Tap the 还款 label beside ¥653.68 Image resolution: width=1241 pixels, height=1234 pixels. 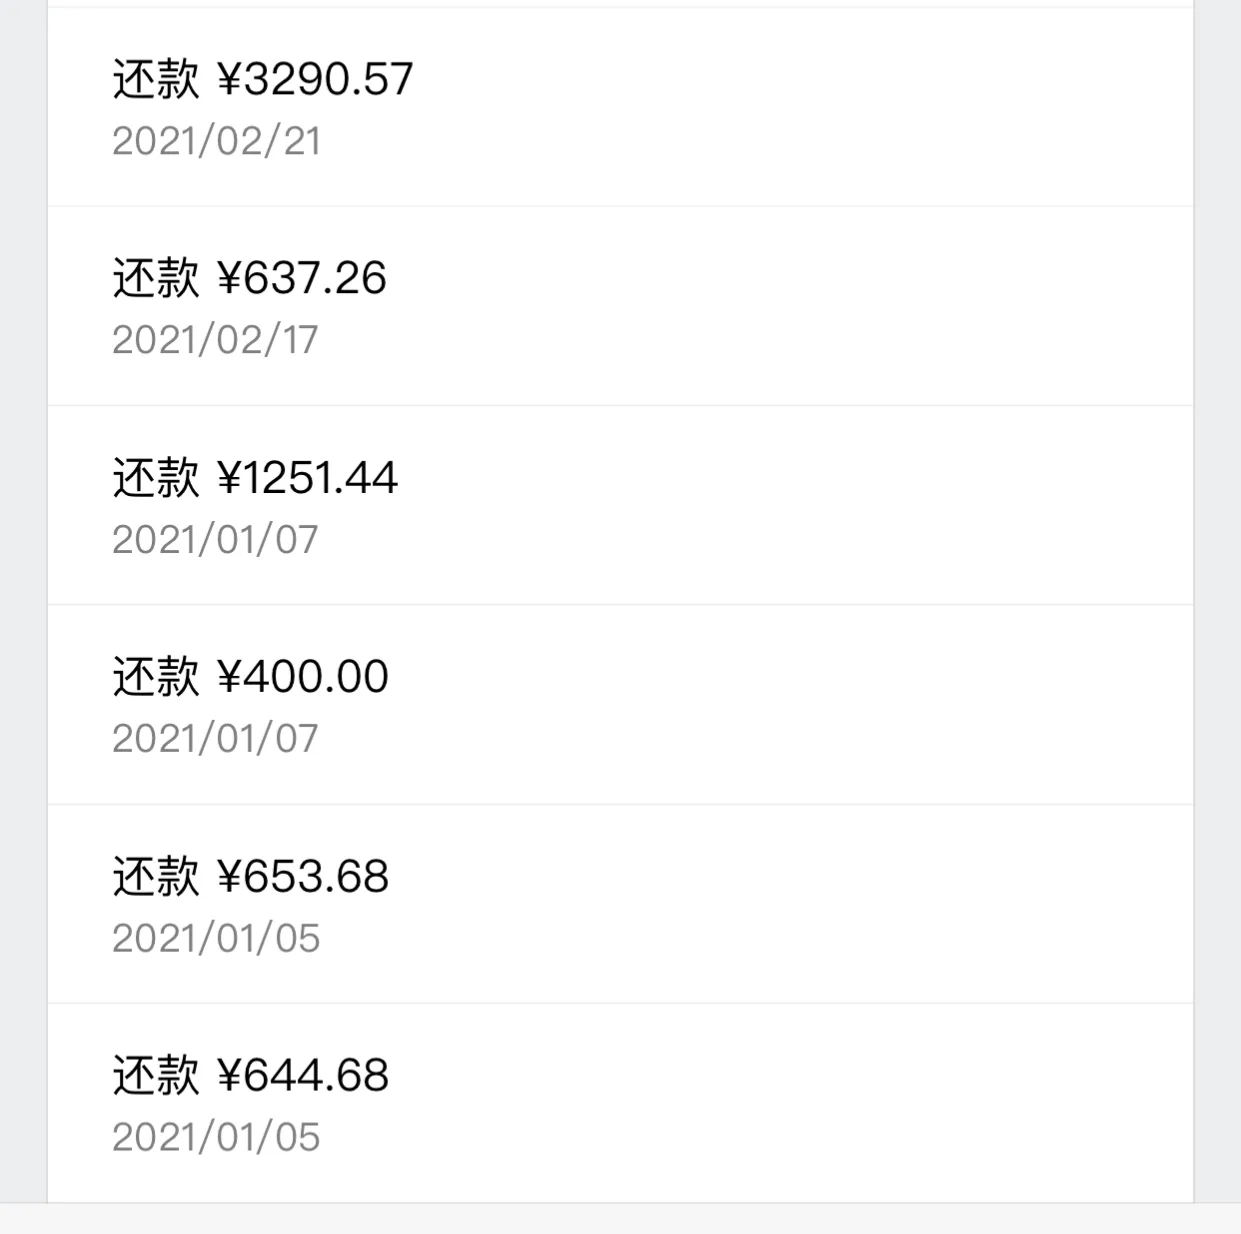coord(156,876)
